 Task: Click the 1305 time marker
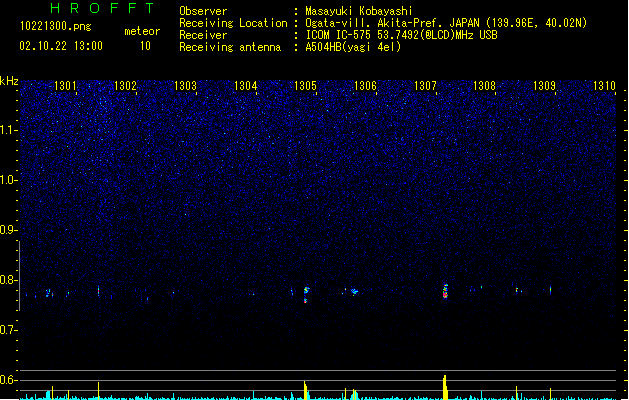(305, 86)
